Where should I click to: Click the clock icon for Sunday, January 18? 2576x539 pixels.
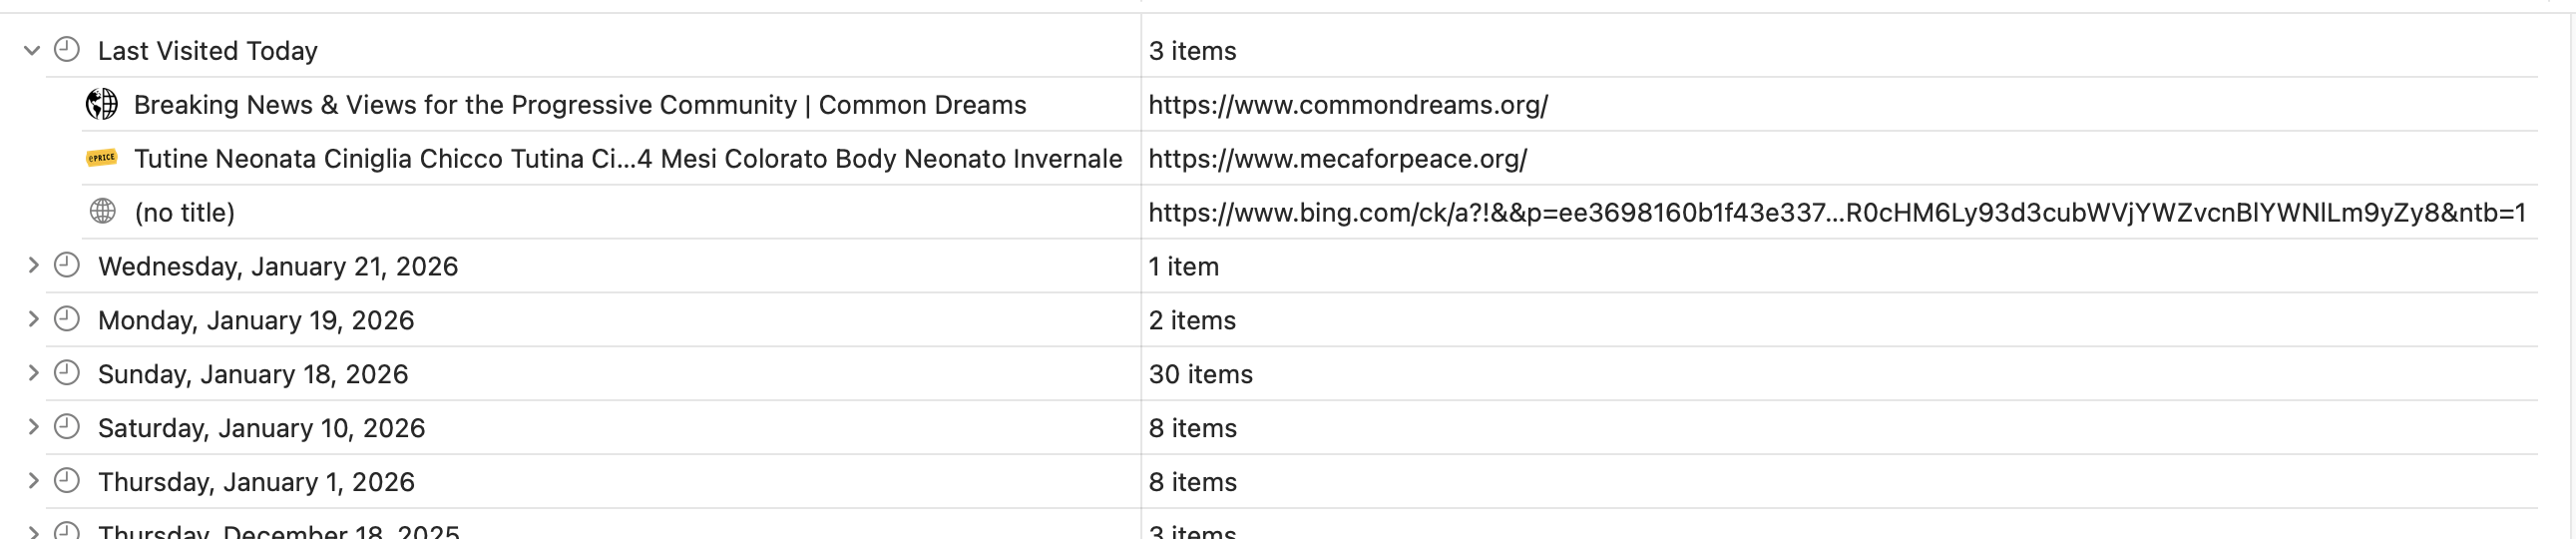67,374
